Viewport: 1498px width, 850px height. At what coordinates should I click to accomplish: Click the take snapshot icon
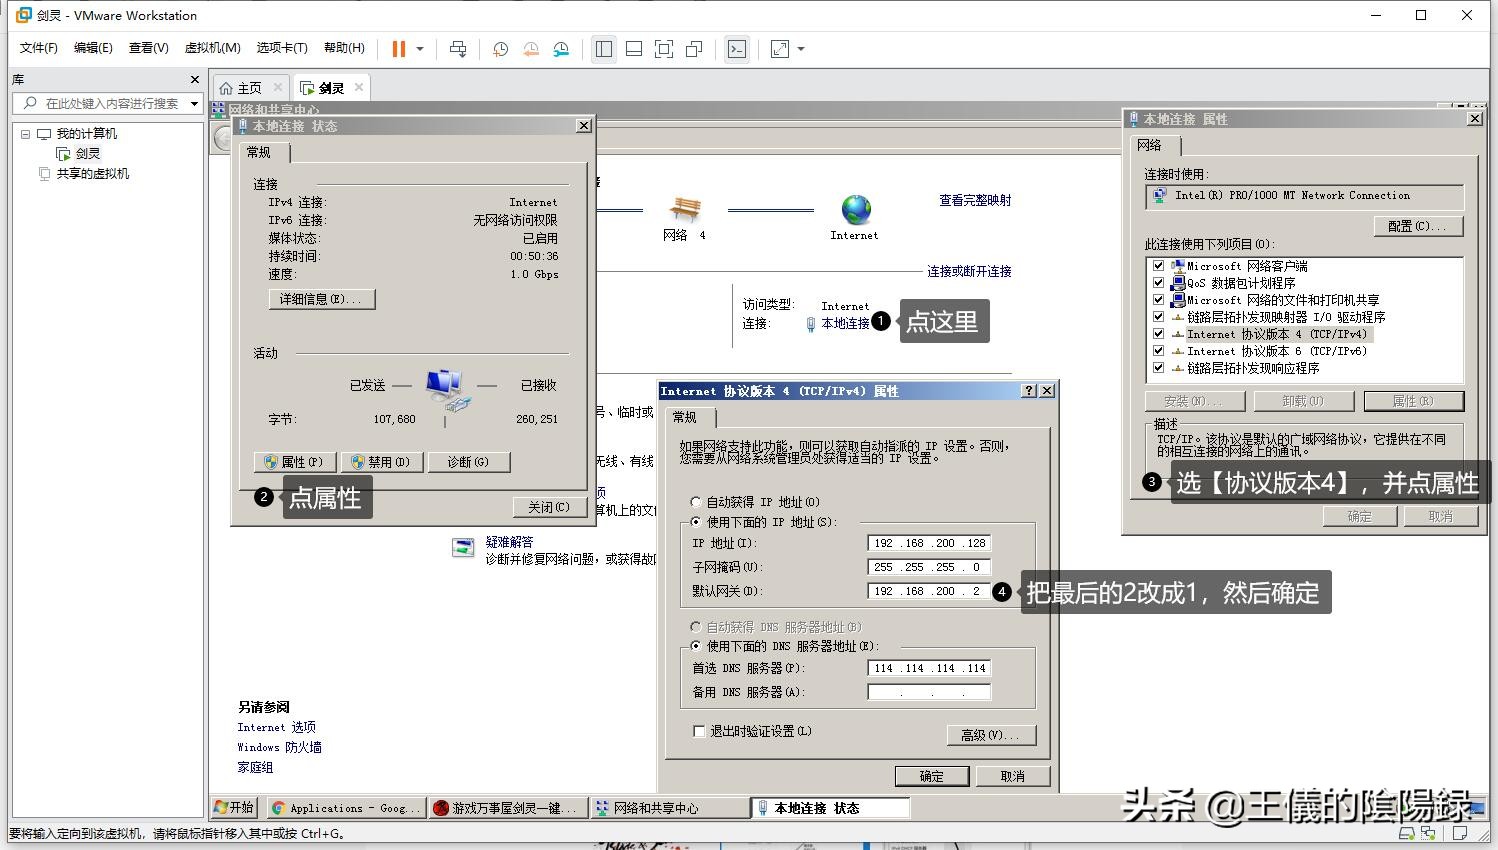point(500,49)
